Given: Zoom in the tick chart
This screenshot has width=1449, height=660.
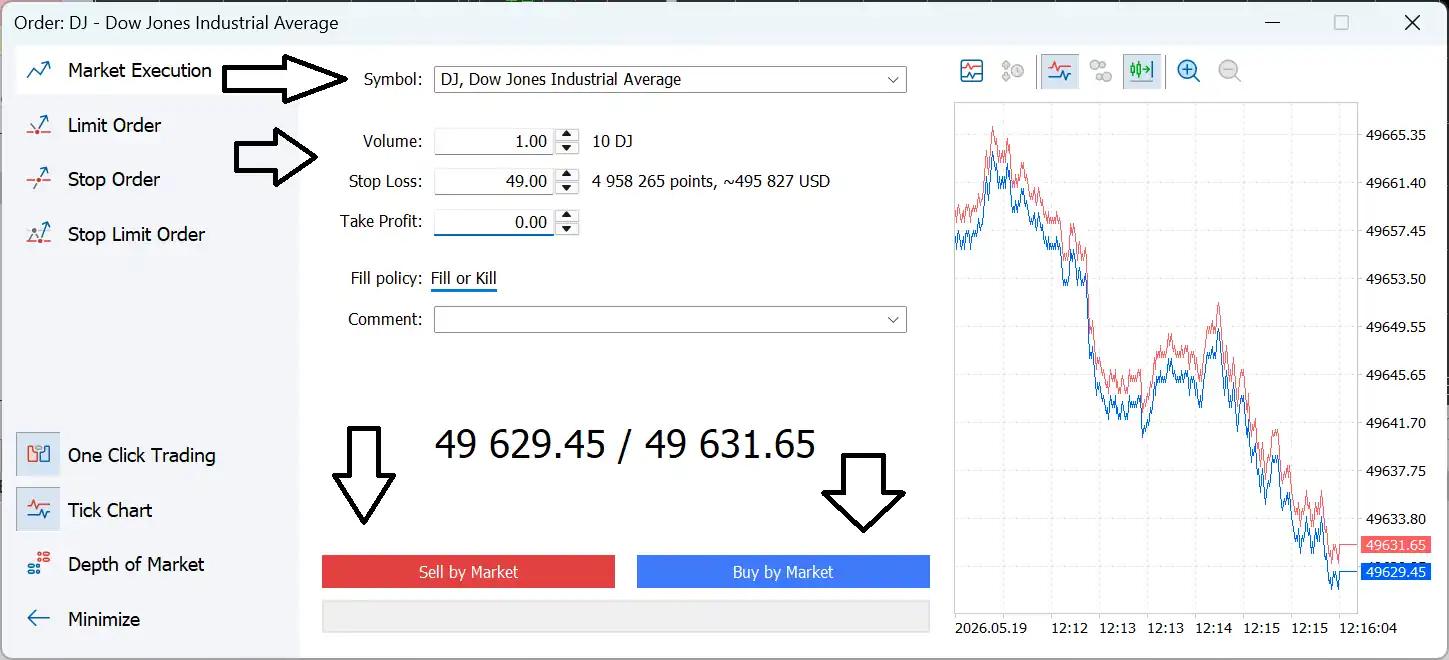Looking at the screenshot, I should coord(1188,71).
